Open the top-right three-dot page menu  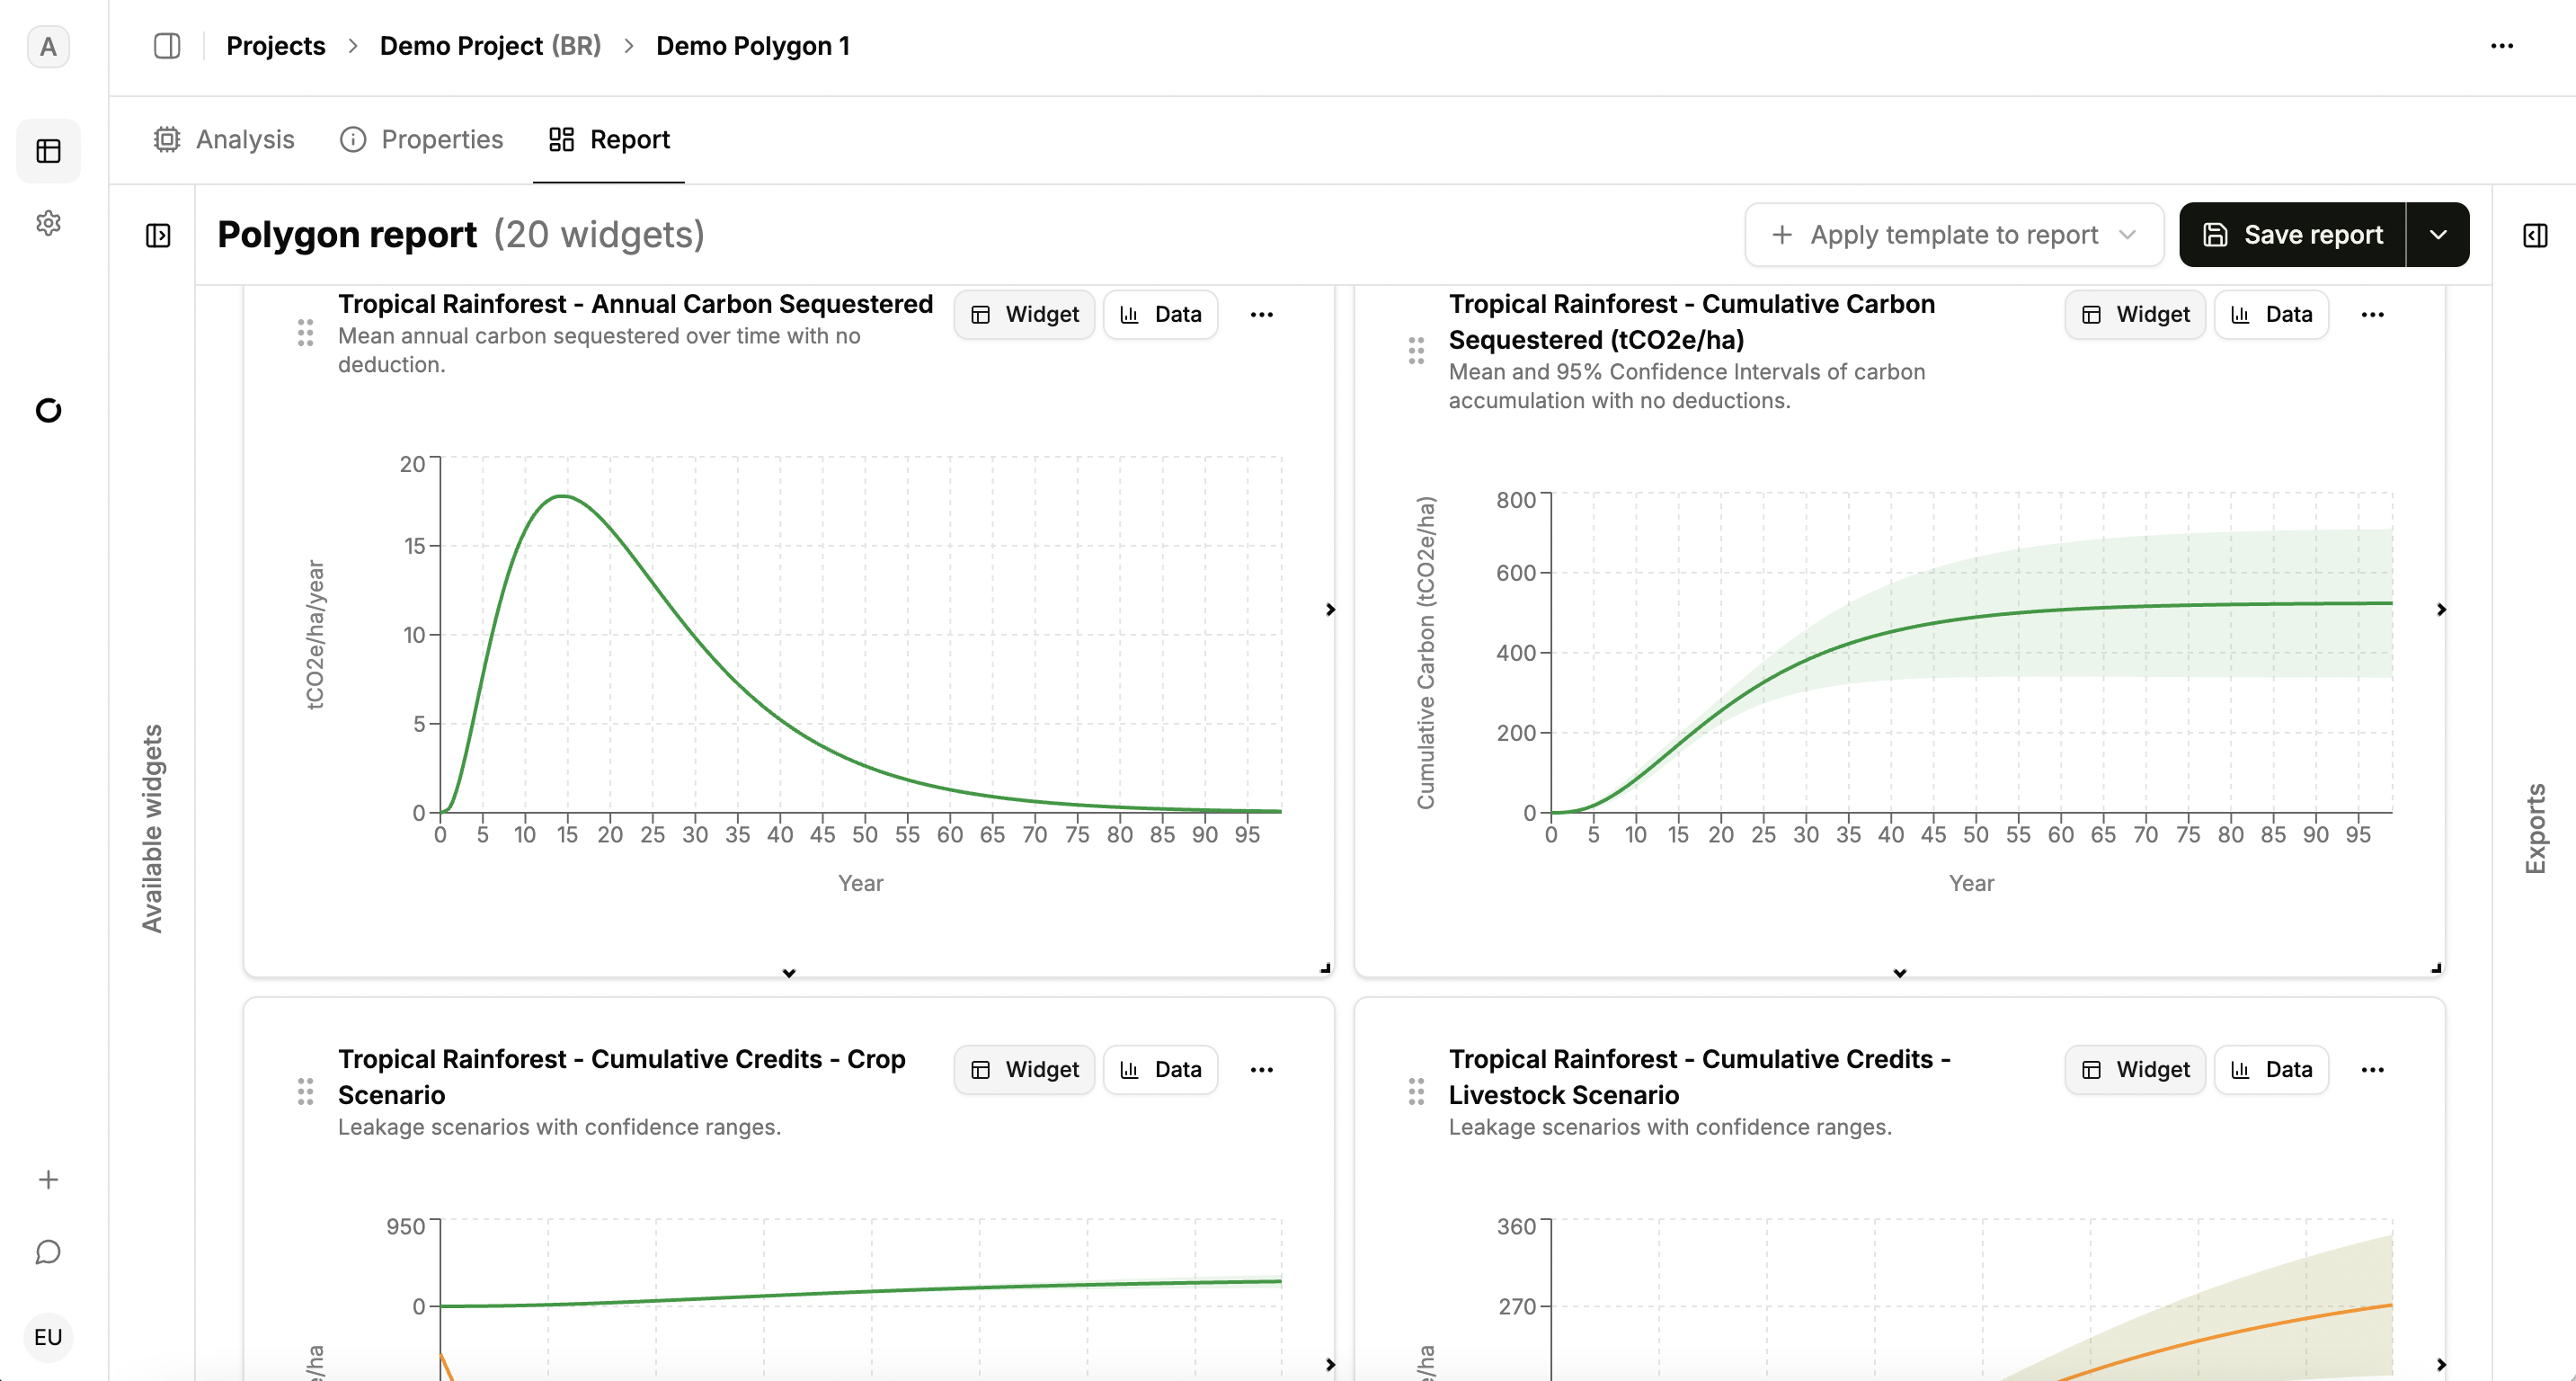(x=2502, y=46)
